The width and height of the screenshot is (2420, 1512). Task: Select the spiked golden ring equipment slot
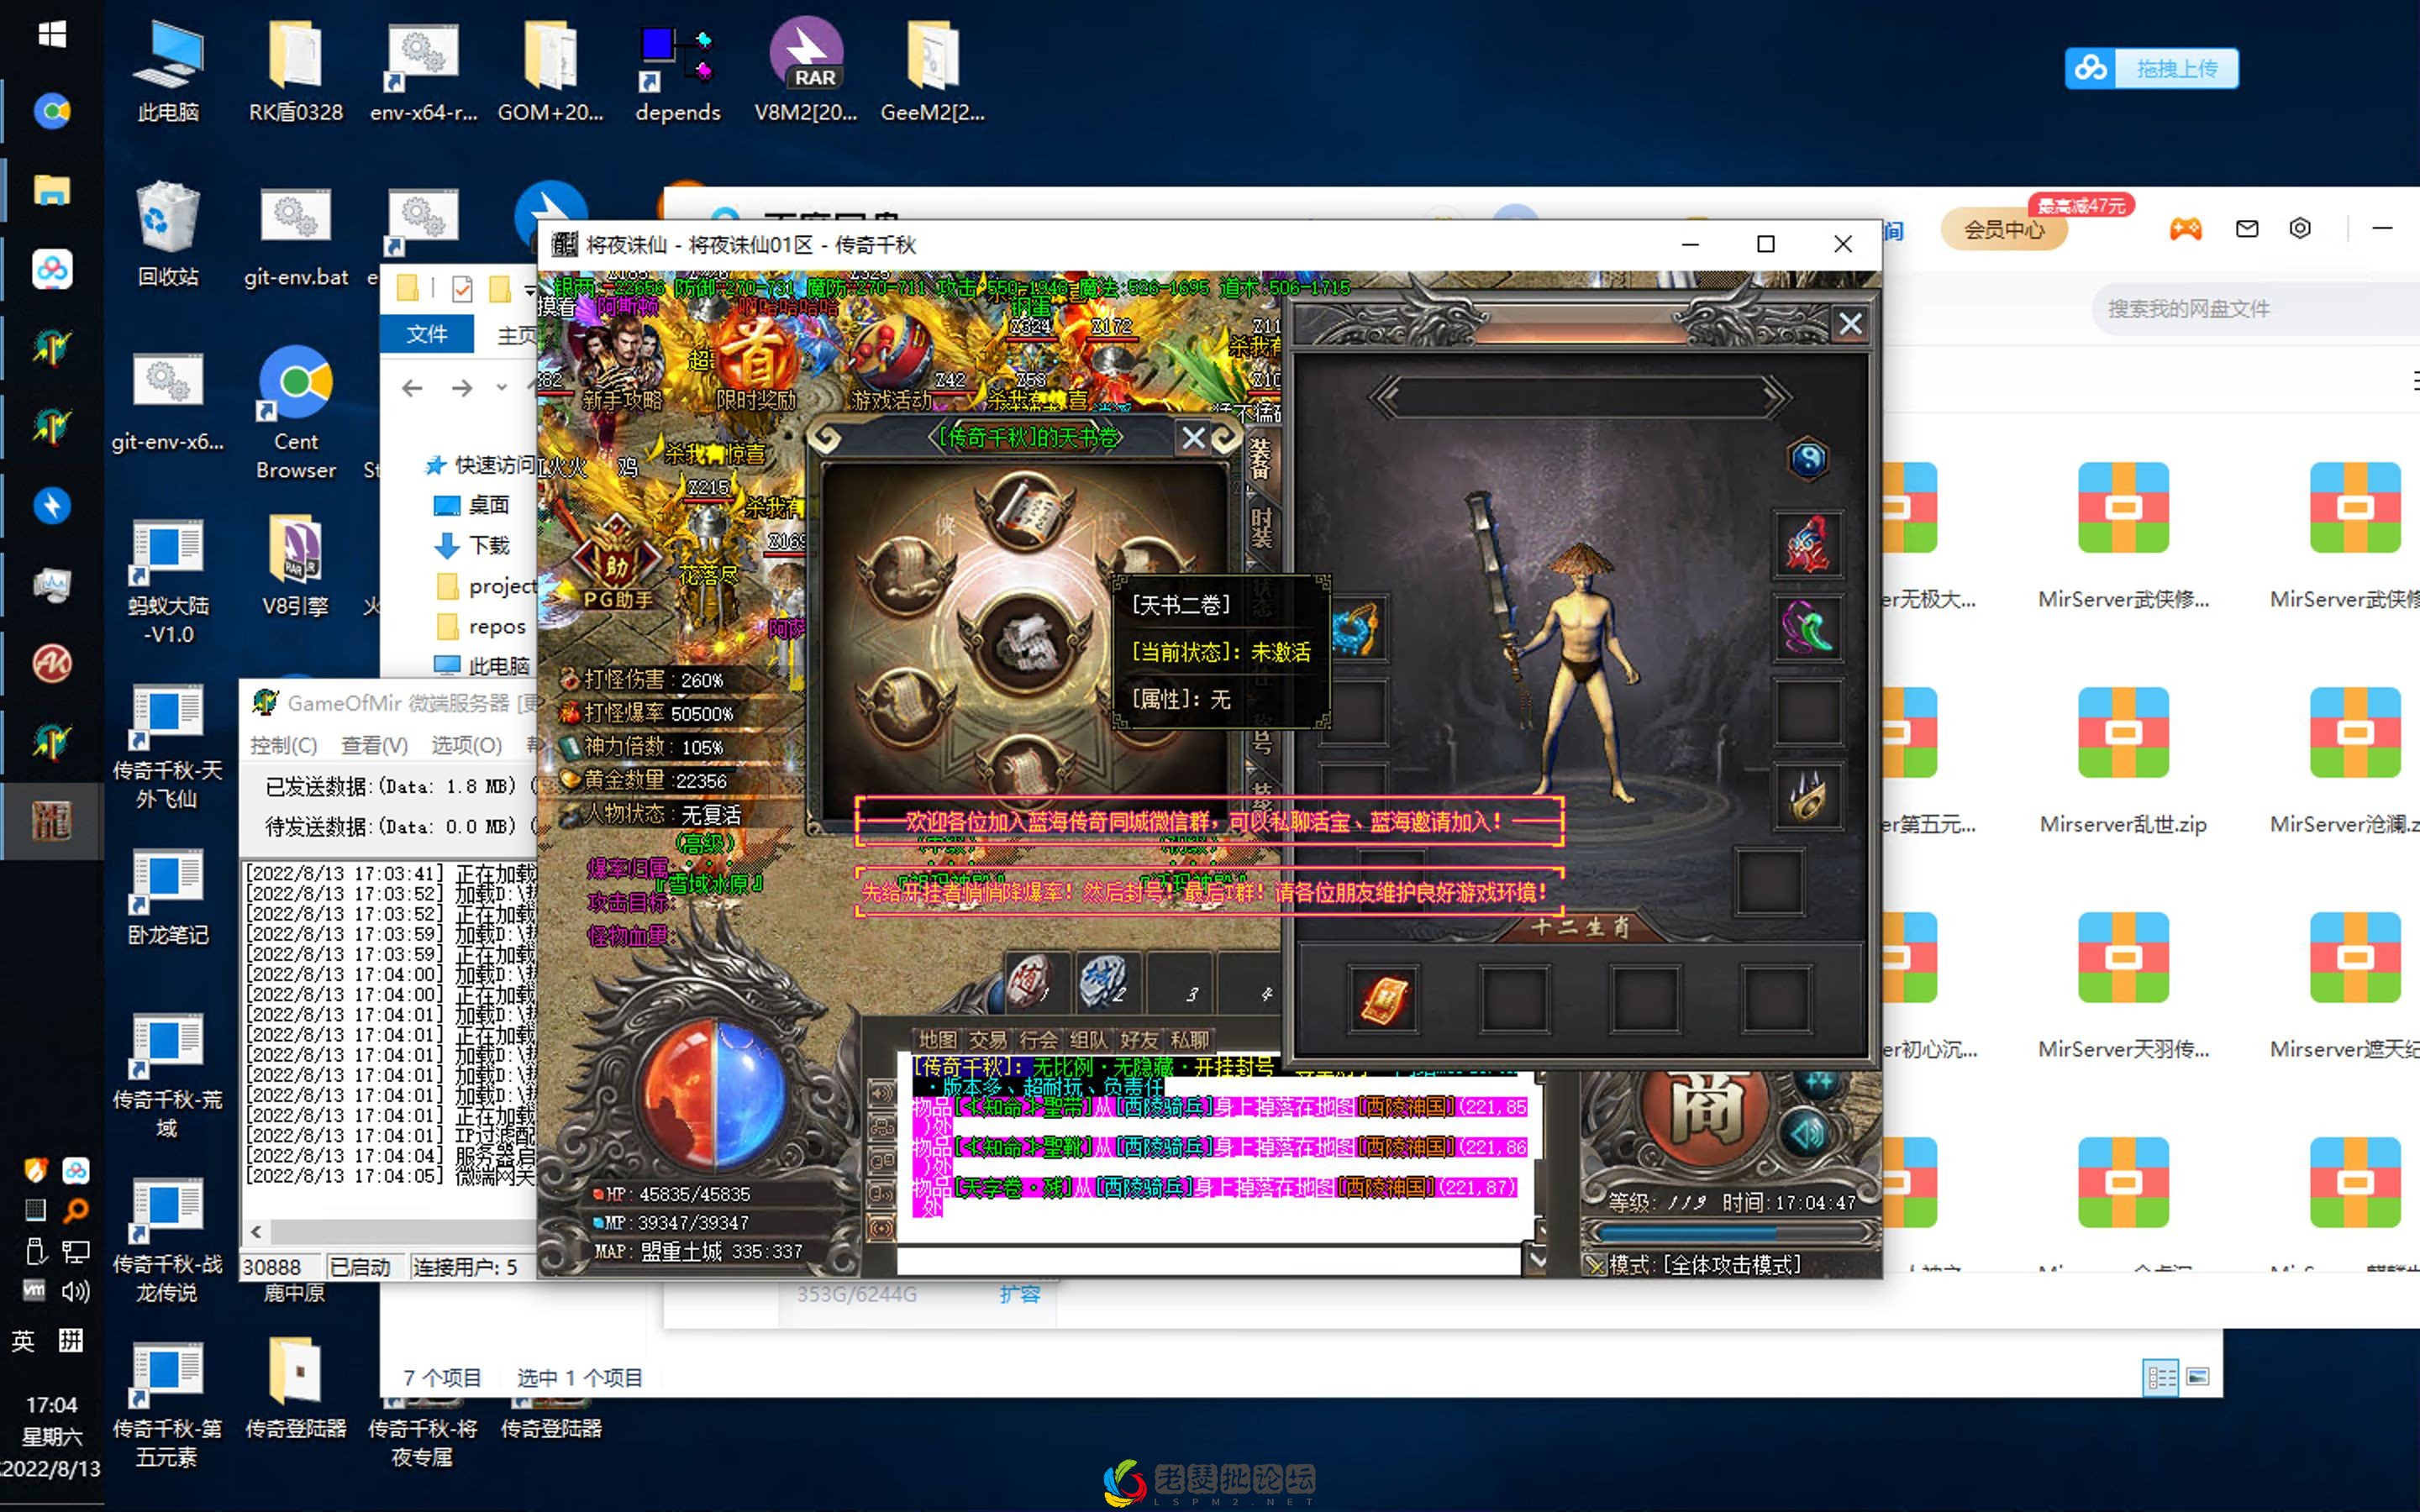(1808, 797)
